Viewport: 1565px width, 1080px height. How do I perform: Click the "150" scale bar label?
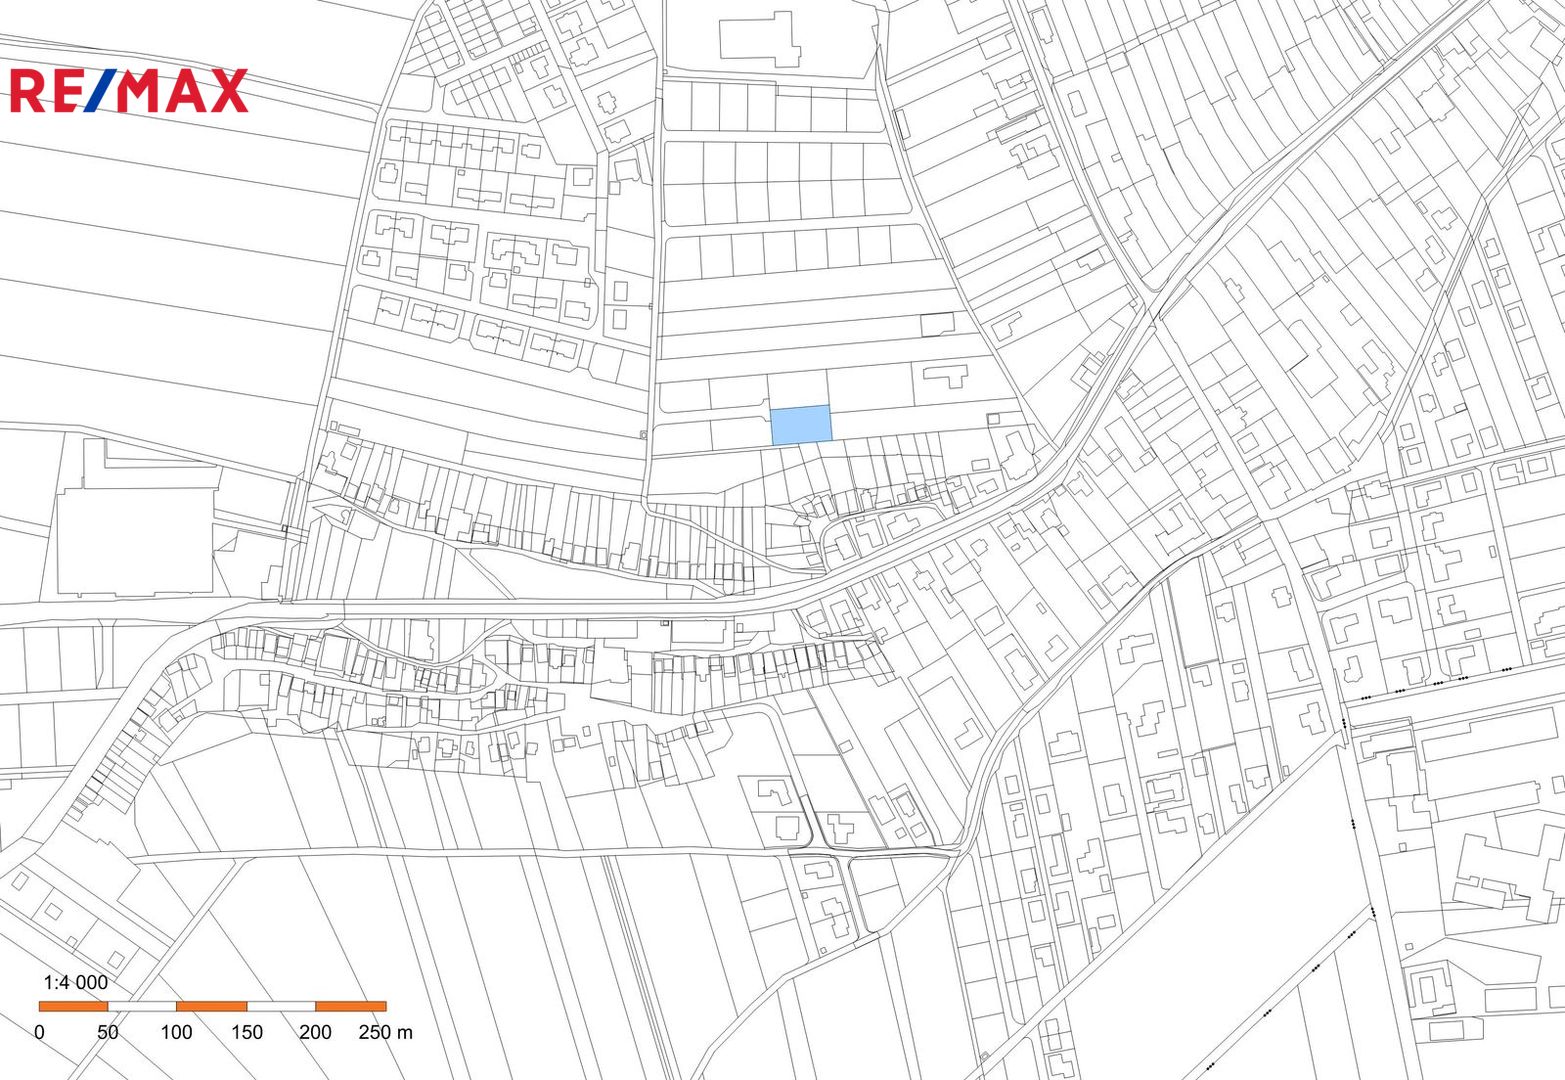click(247, 1032)
